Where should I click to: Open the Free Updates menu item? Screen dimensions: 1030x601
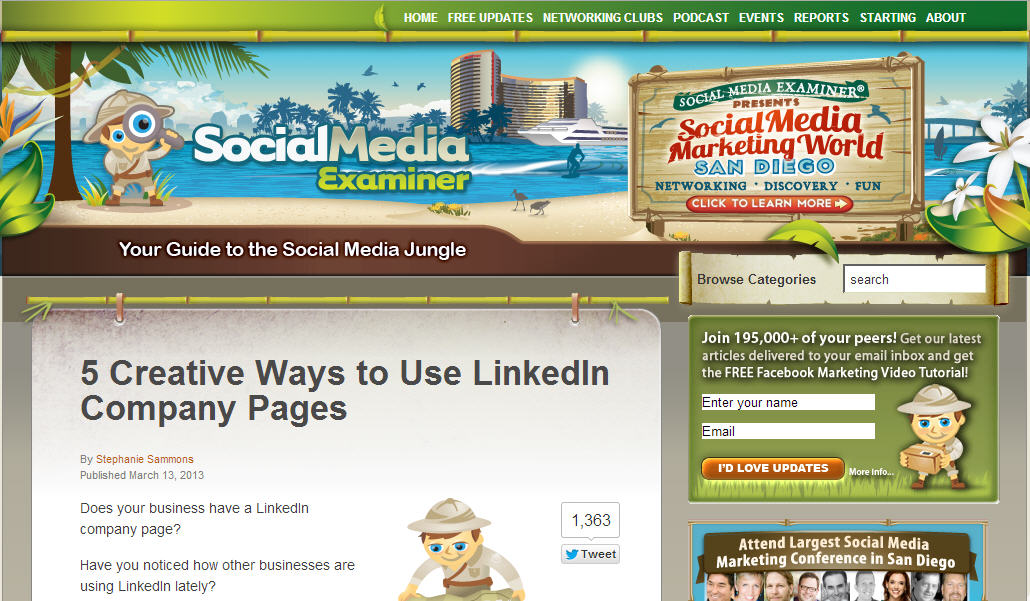(x=490, y=18)
